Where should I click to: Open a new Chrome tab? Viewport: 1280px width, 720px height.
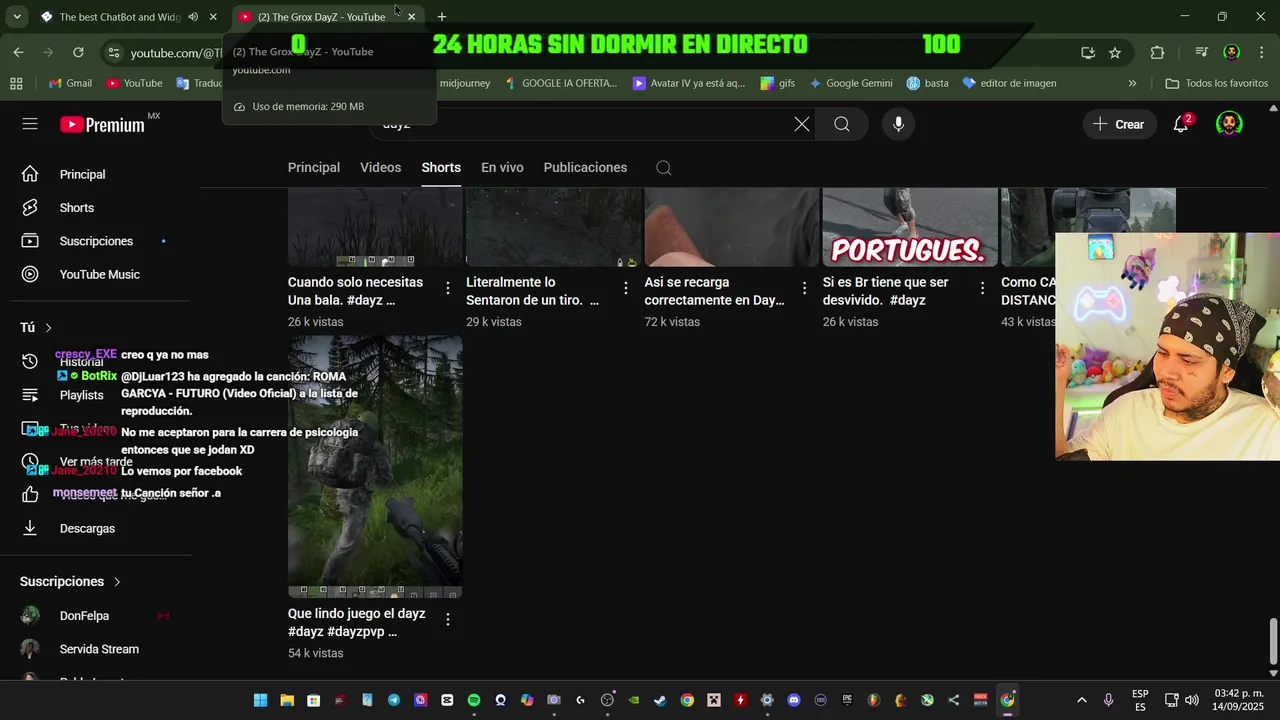coord(442,17)
